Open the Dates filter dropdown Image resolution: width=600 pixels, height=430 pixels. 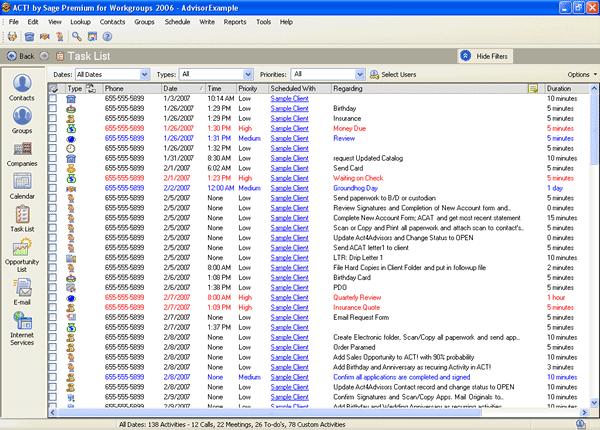144,74
